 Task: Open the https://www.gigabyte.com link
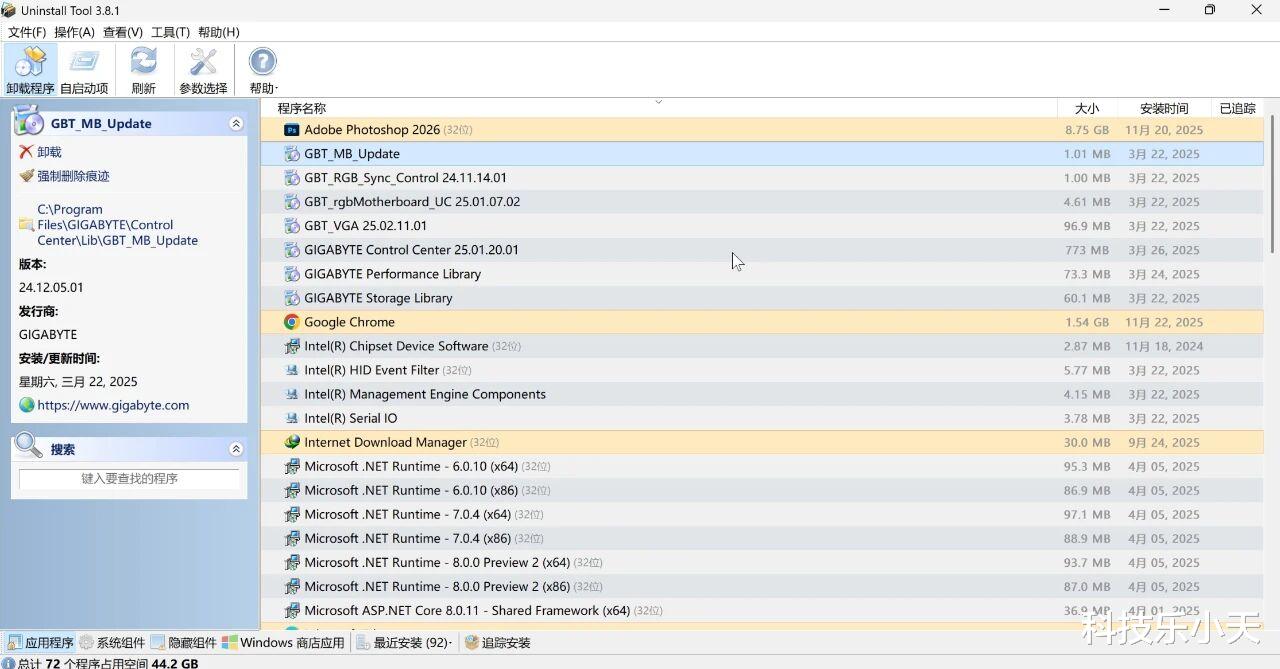[x=113, y=405]
